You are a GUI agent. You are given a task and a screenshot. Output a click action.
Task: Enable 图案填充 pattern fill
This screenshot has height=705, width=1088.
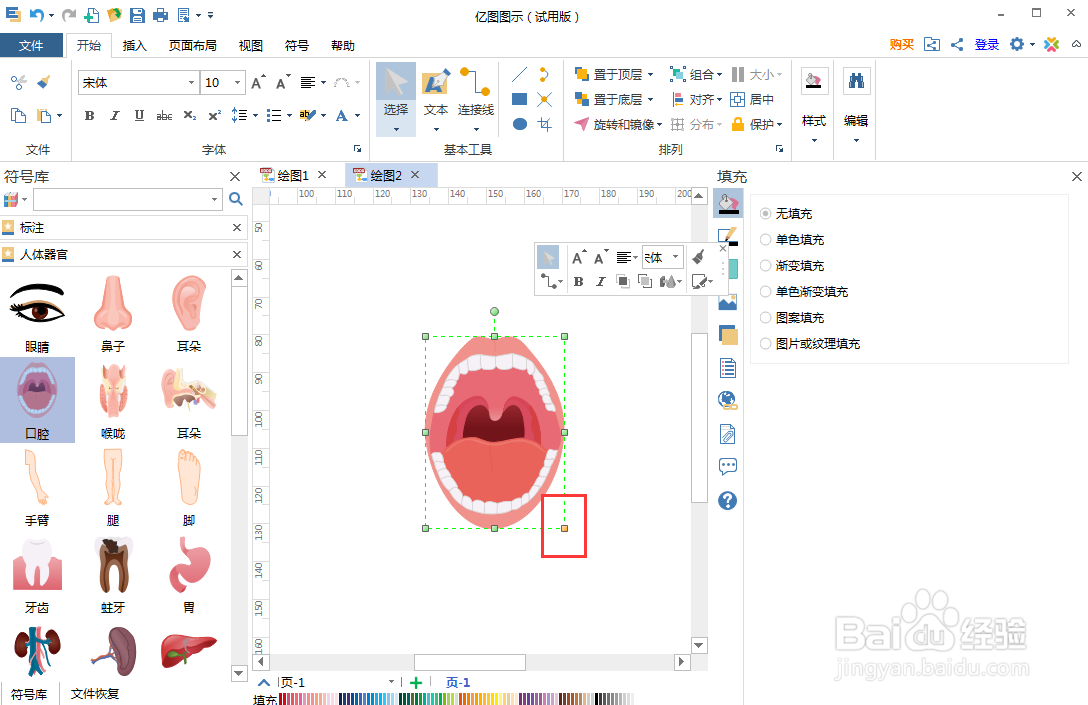point(793,317)
